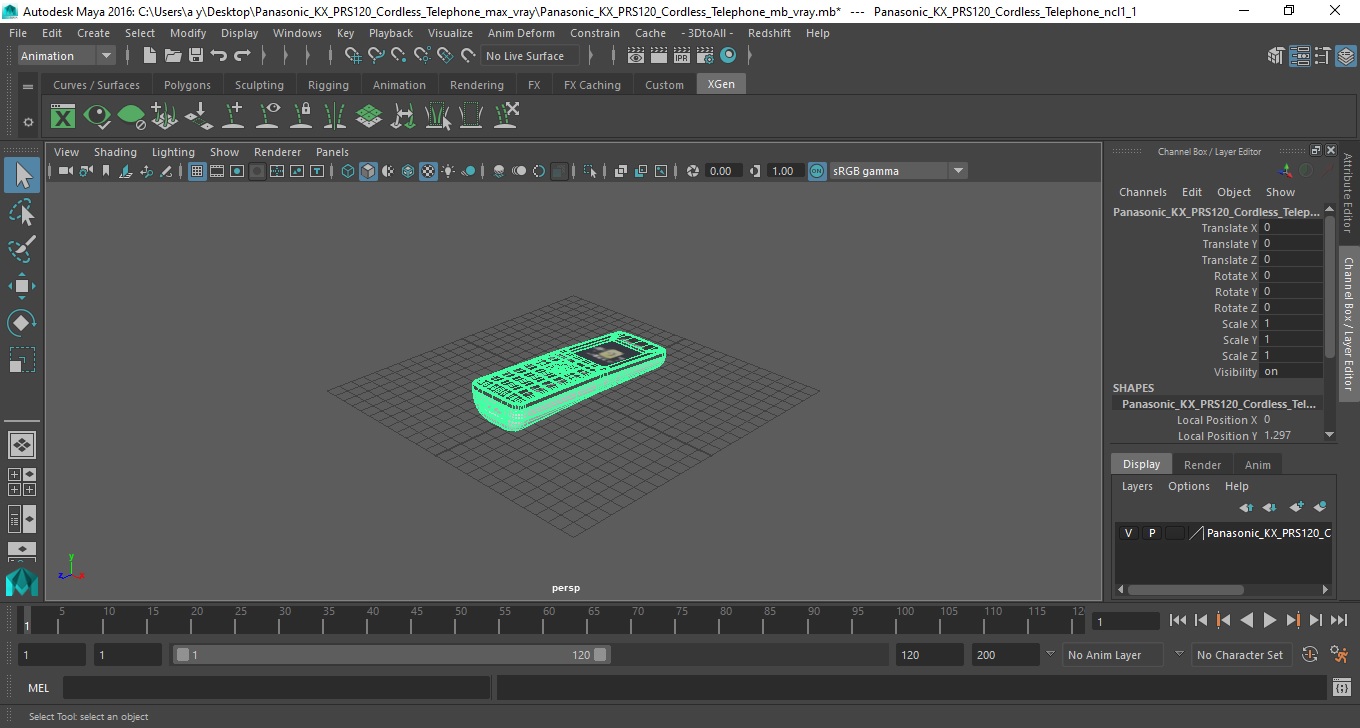Click the Paint Selection tool icon
Screen dimensions: 1360x728
22,249
